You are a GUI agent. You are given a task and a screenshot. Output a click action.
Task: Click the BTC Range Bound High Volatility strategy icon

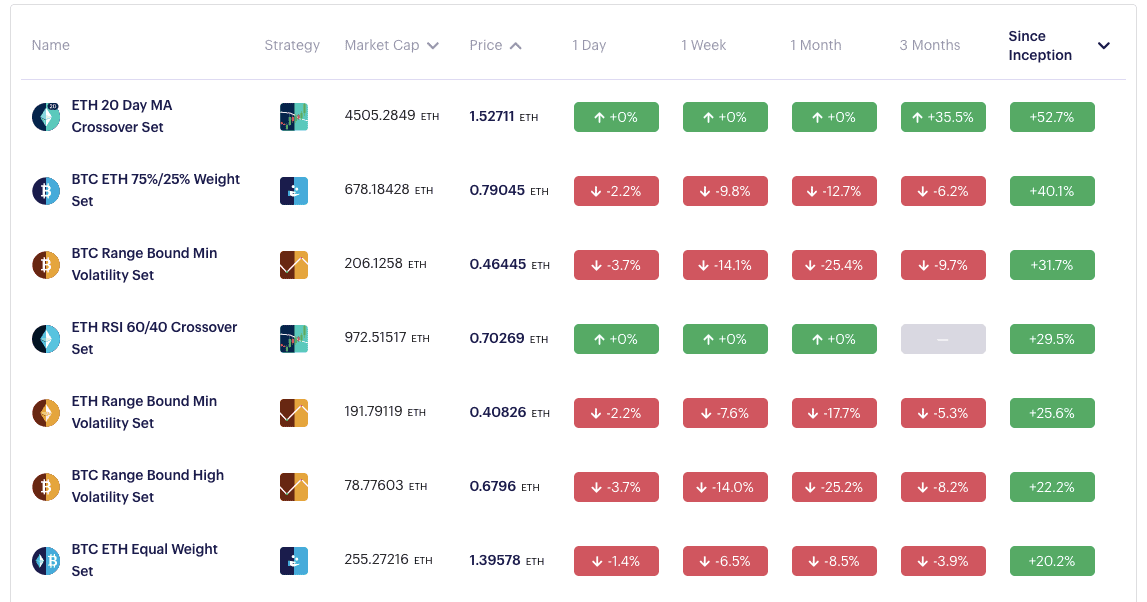(x=294, y=487)
